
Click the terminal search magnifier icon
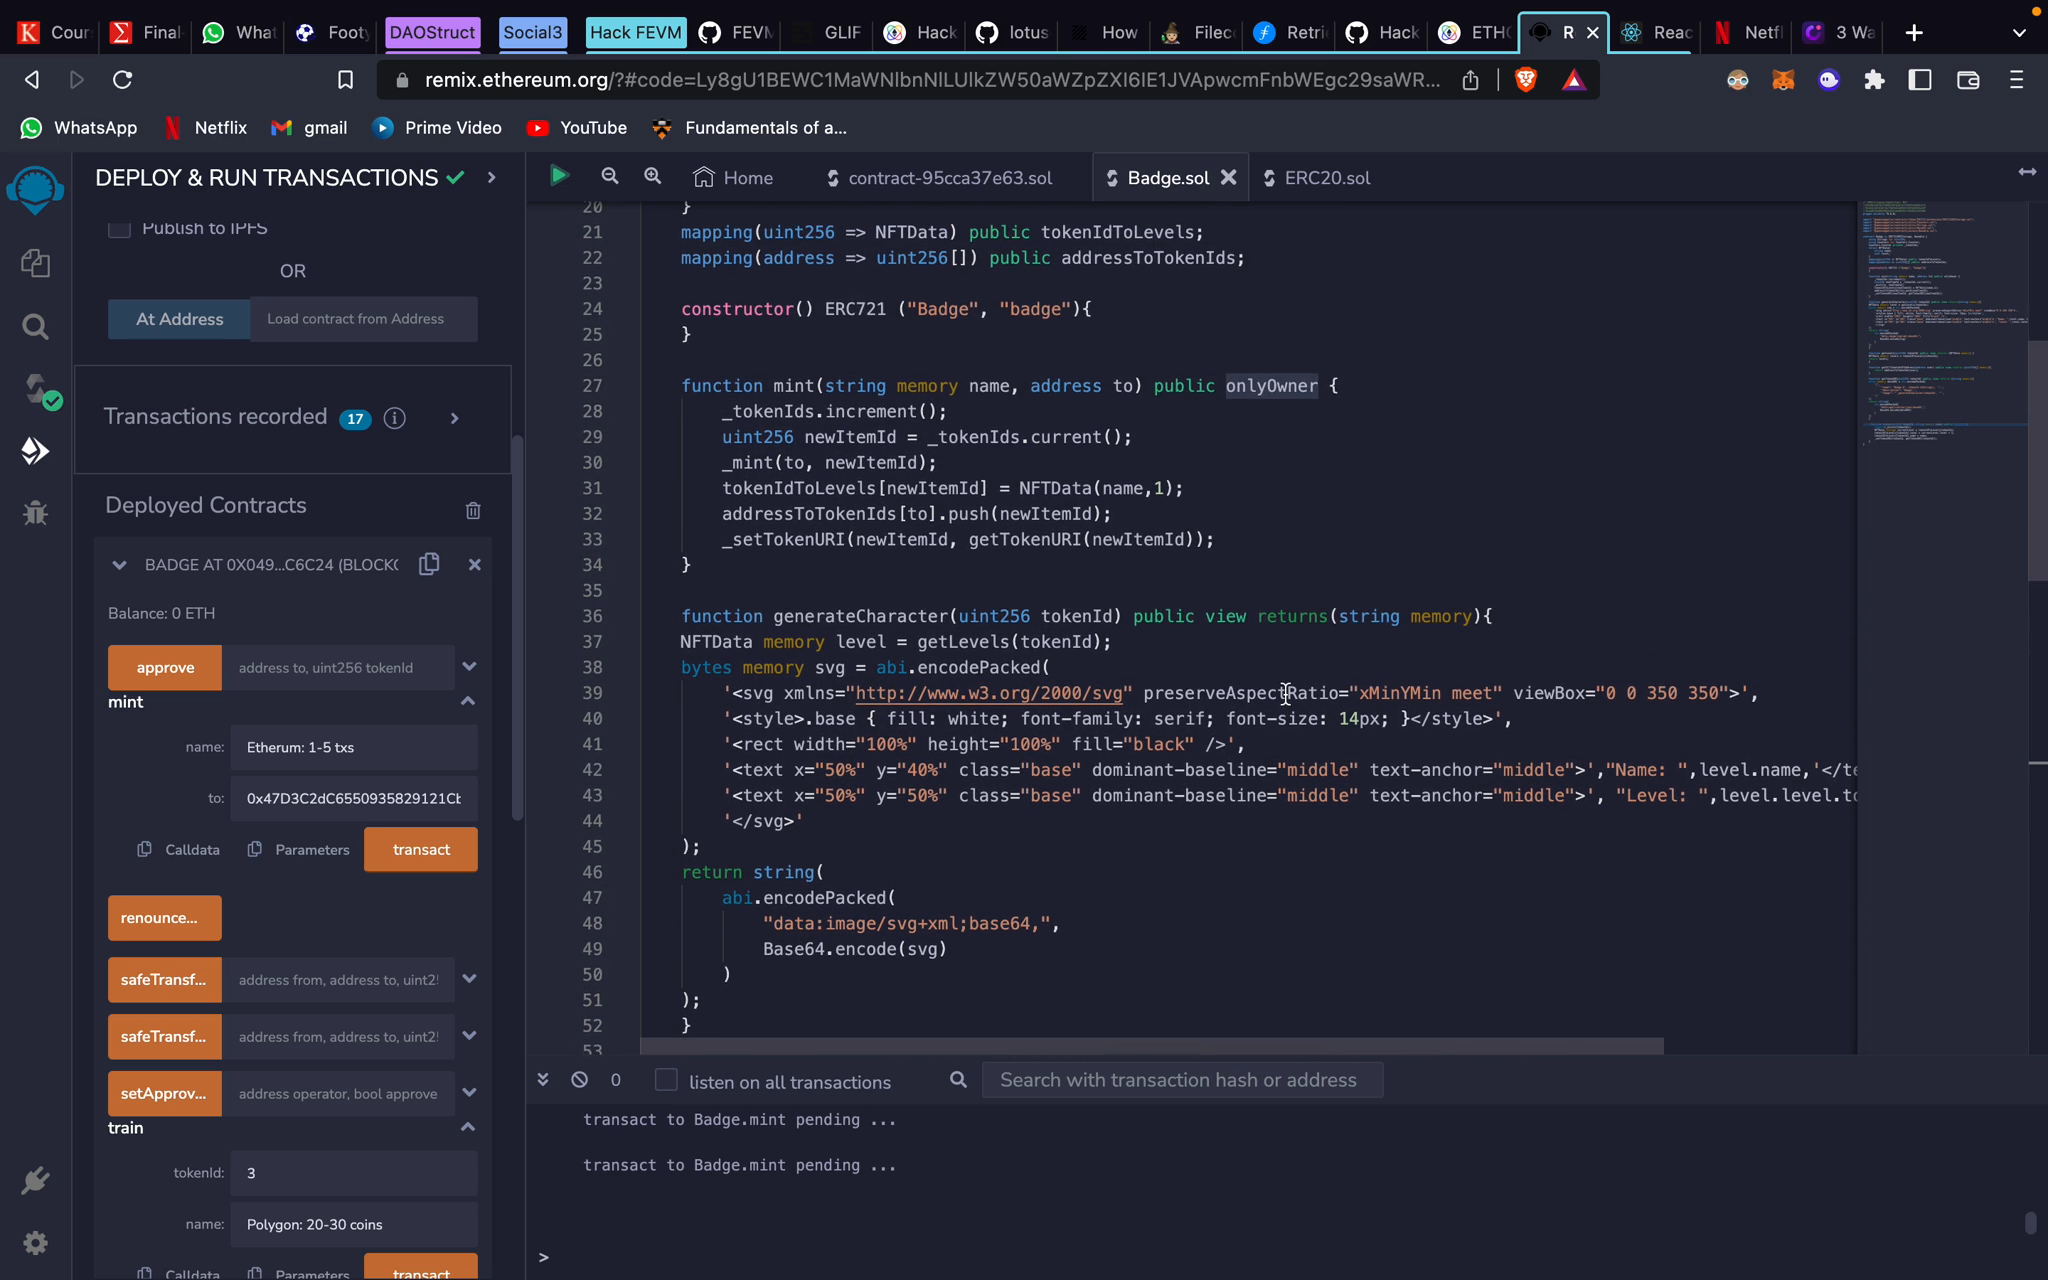coord(958,1079)
